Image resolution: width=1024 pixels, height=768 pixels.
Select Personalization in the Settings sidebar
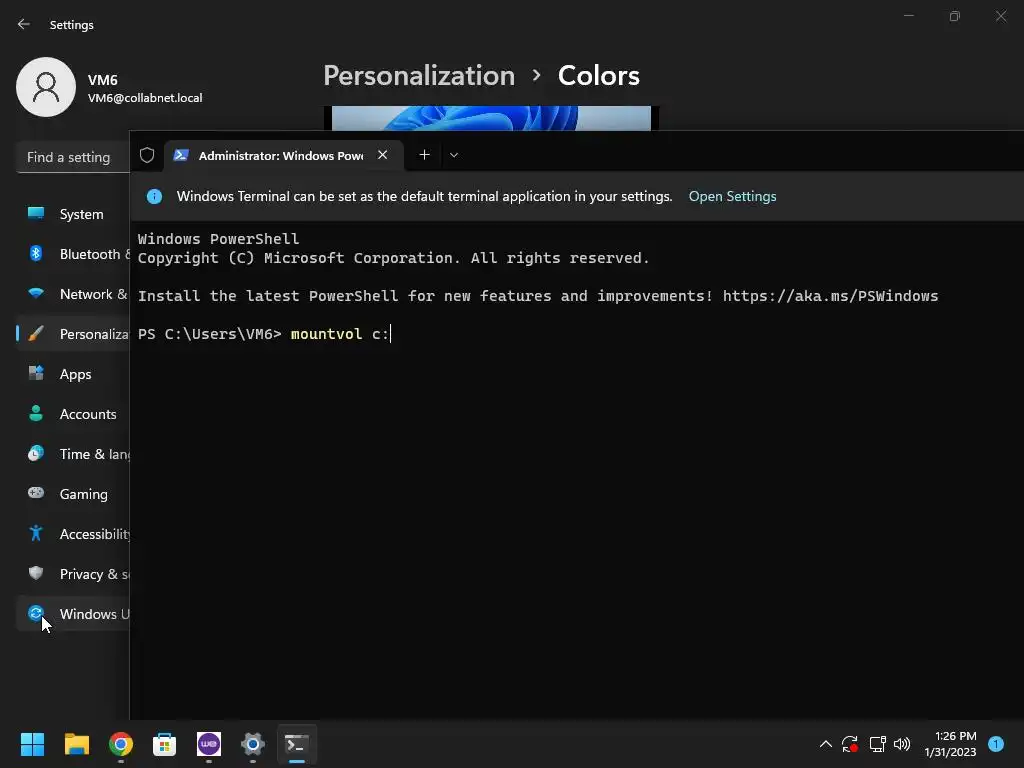pos(72,334)
